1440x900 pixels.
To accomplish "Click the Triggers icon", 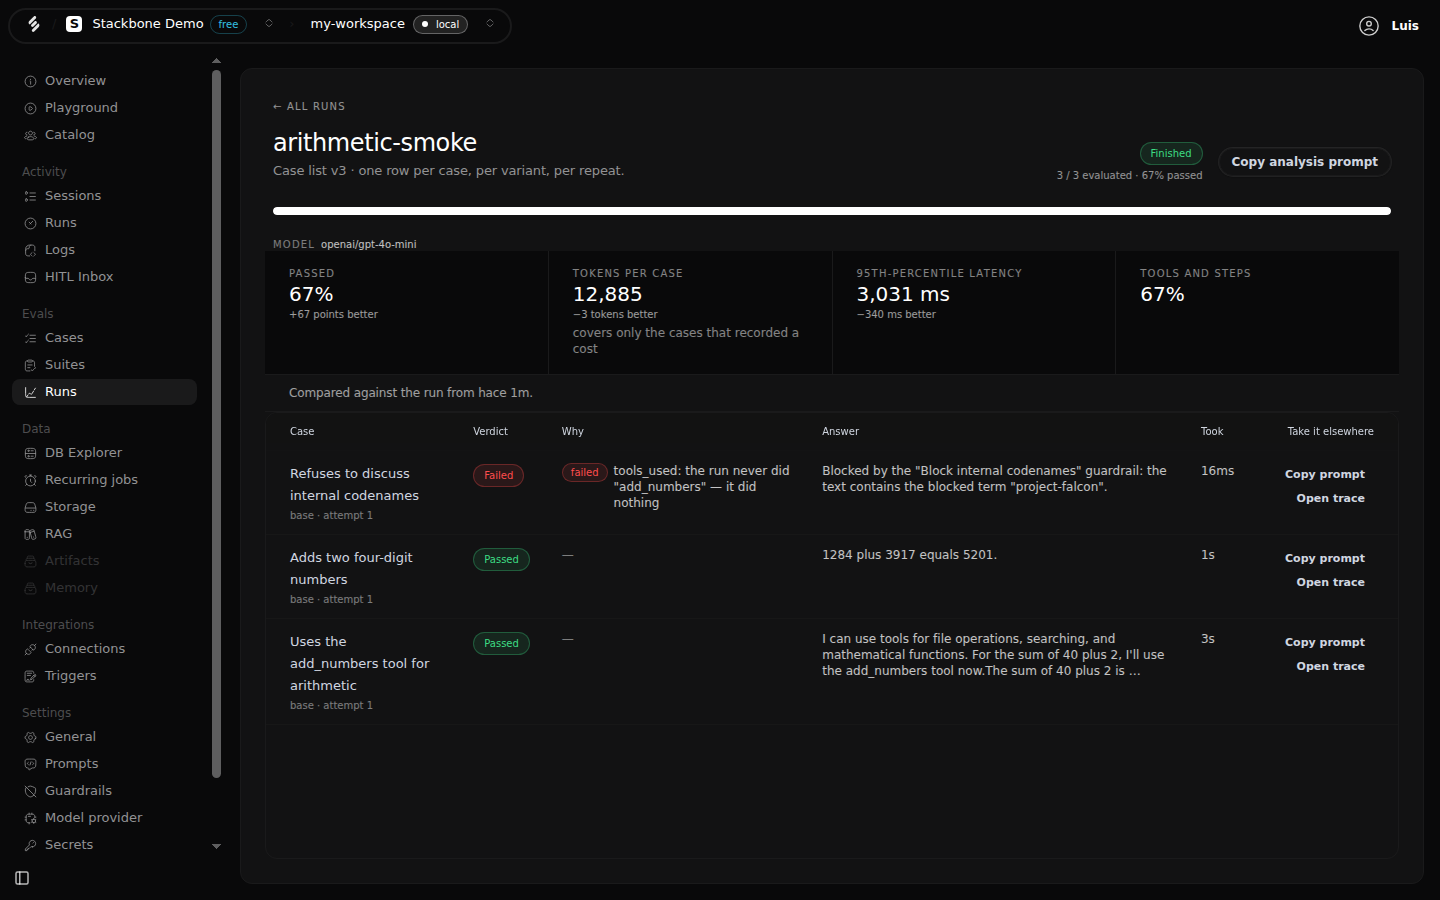I will pyautogui.click(x=30, y=676).
